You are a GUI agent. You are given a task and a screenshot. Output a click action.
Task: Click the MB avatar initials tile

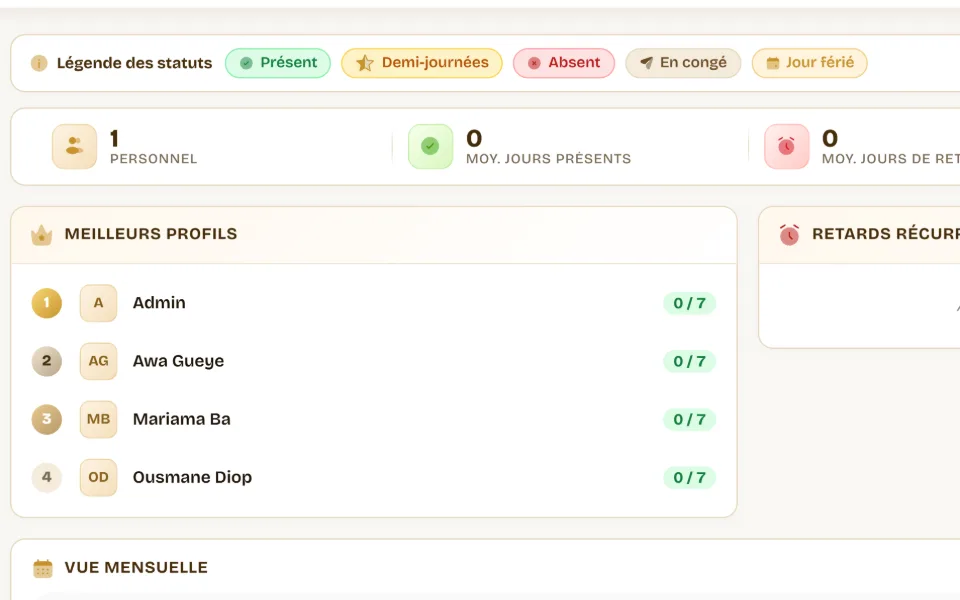point(99,419)
